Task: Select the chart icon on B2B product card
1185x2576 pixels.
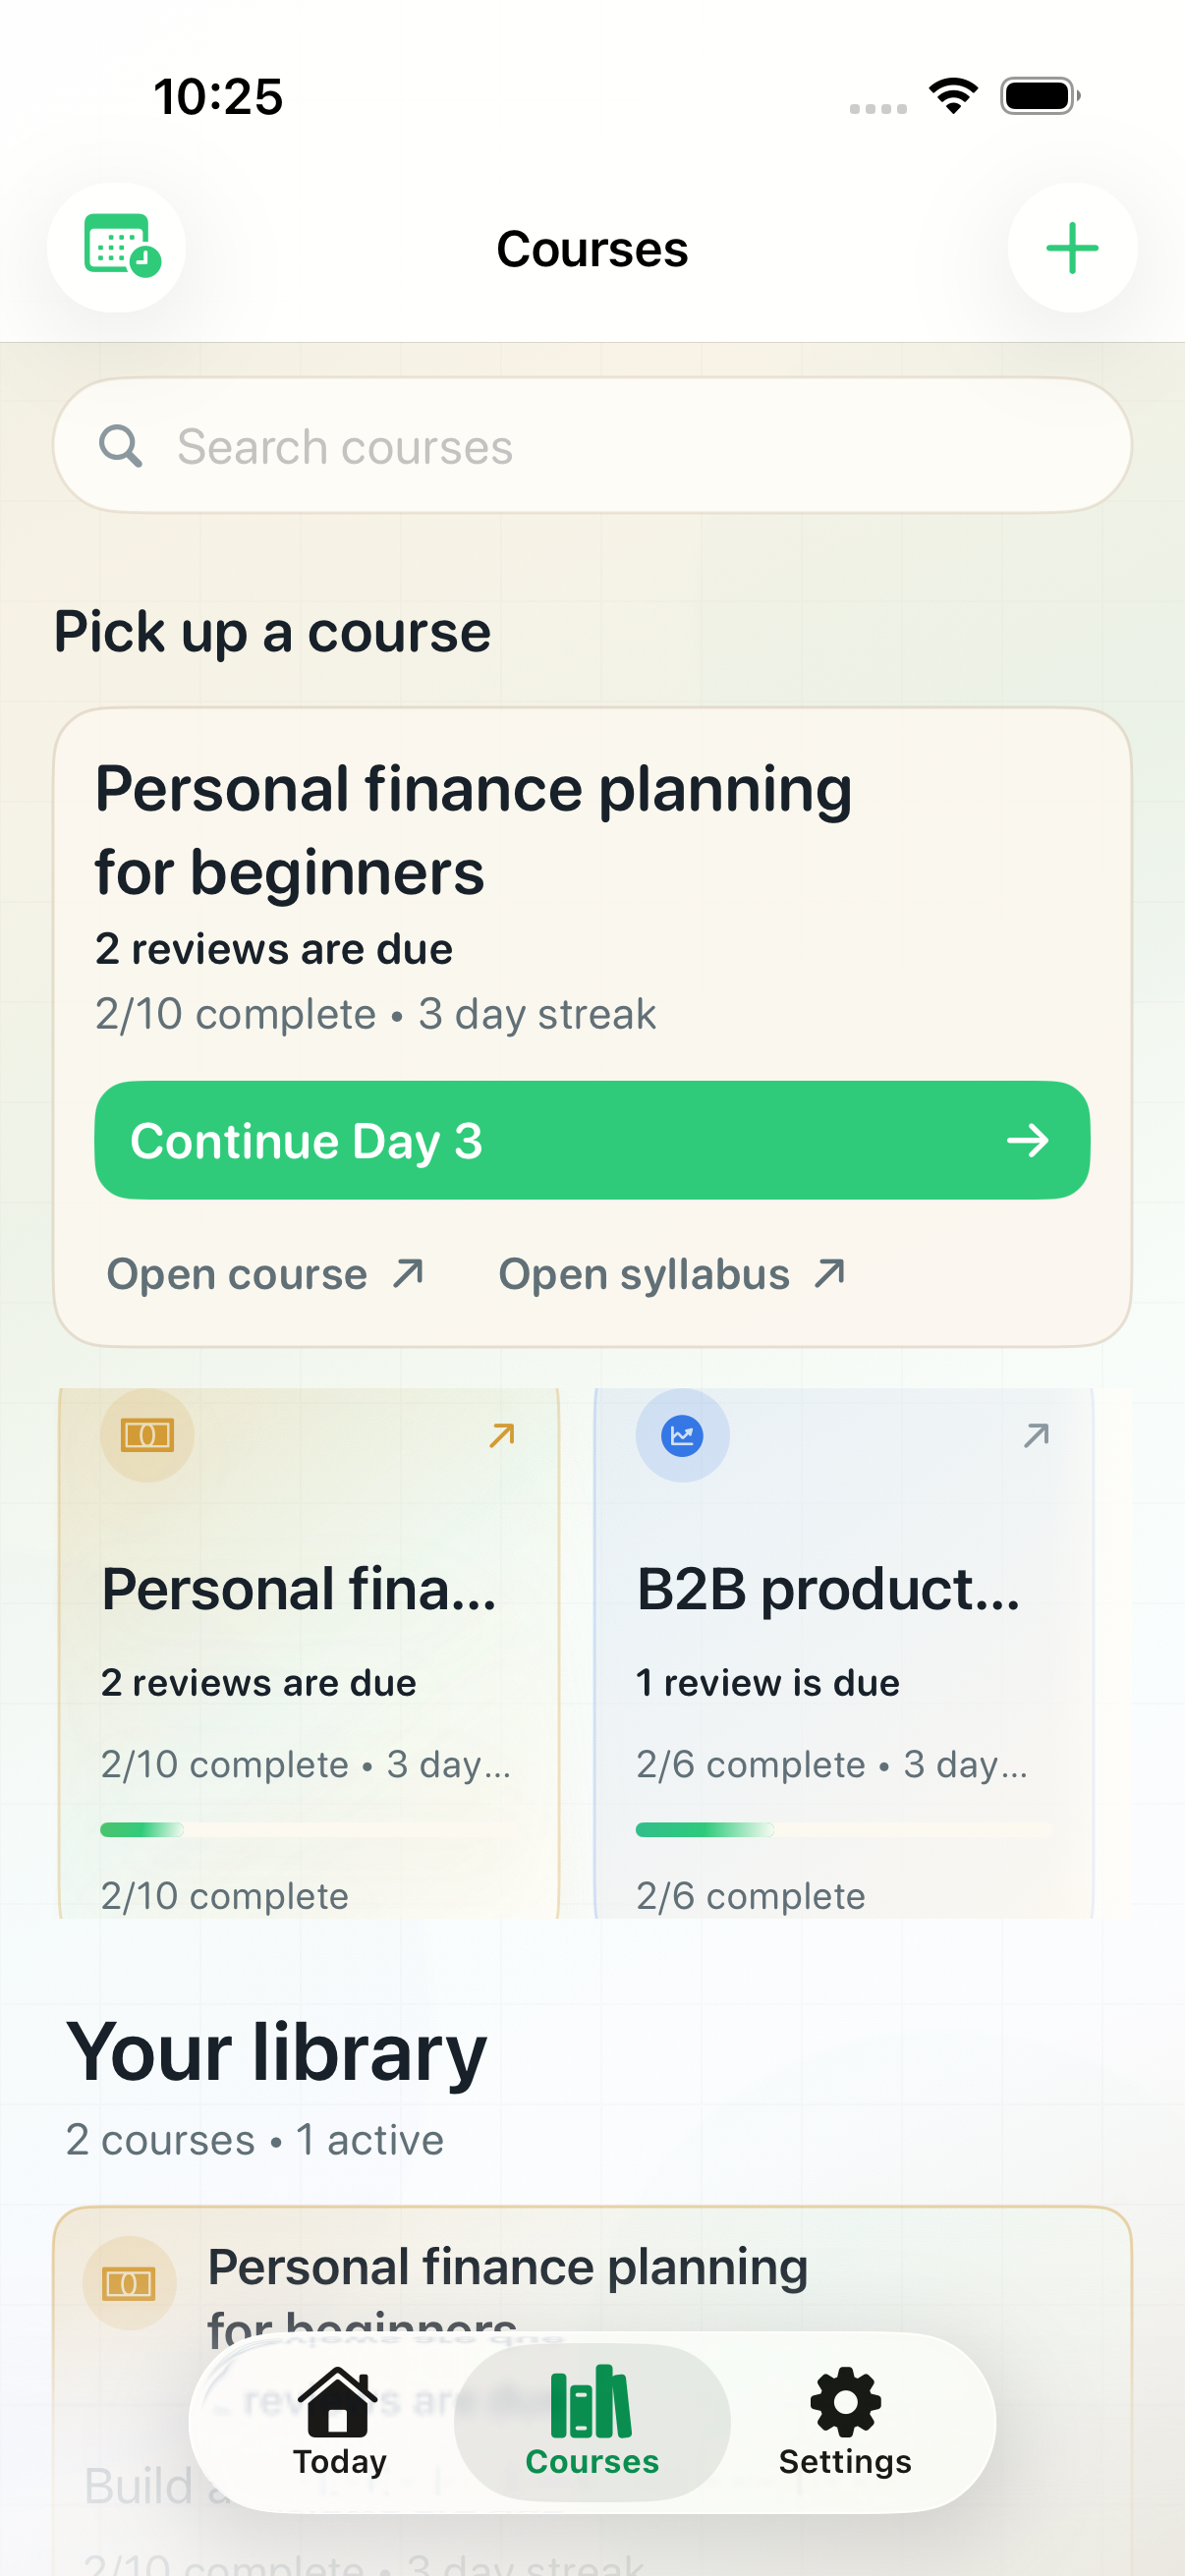Action: tap(681, 1435)
